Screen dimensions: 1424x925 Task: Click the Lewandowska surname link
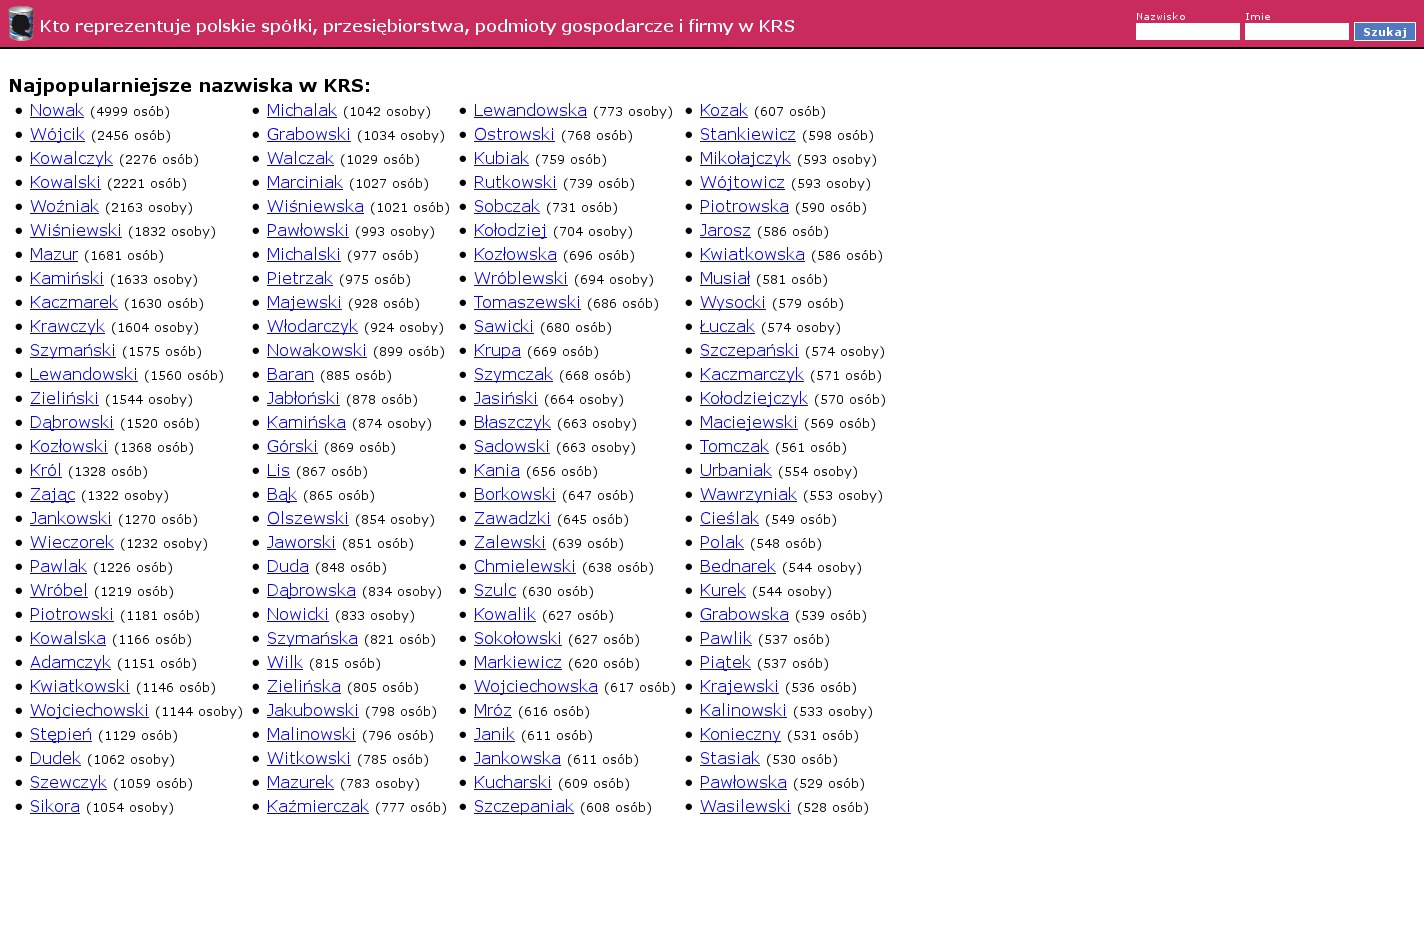tap(530, 111)
